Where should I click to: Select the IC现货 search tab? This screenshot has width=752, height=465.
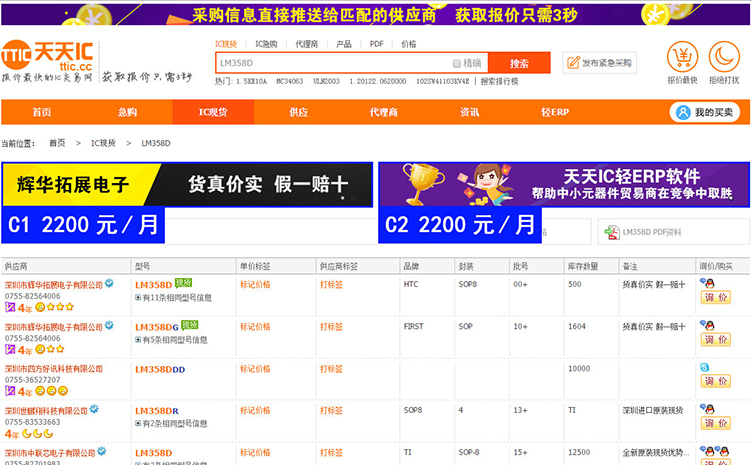pyautogui.click(x=226, y=44)
